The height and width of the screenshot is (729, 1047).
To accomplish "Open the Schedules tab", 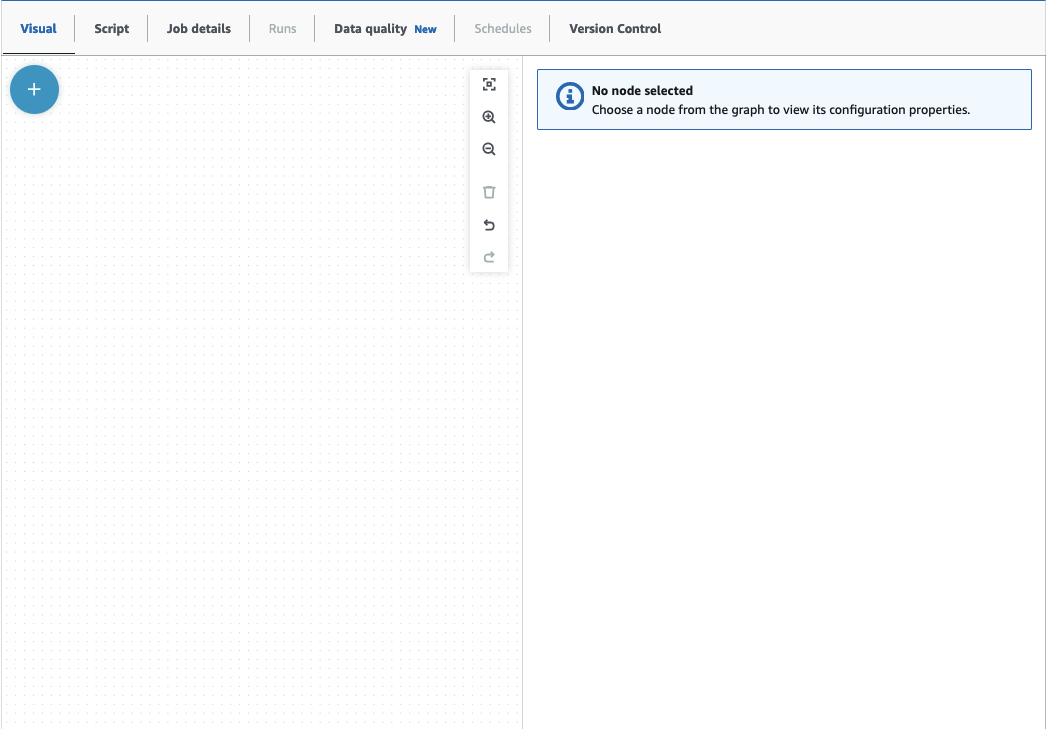I will [x=502, y=29].
